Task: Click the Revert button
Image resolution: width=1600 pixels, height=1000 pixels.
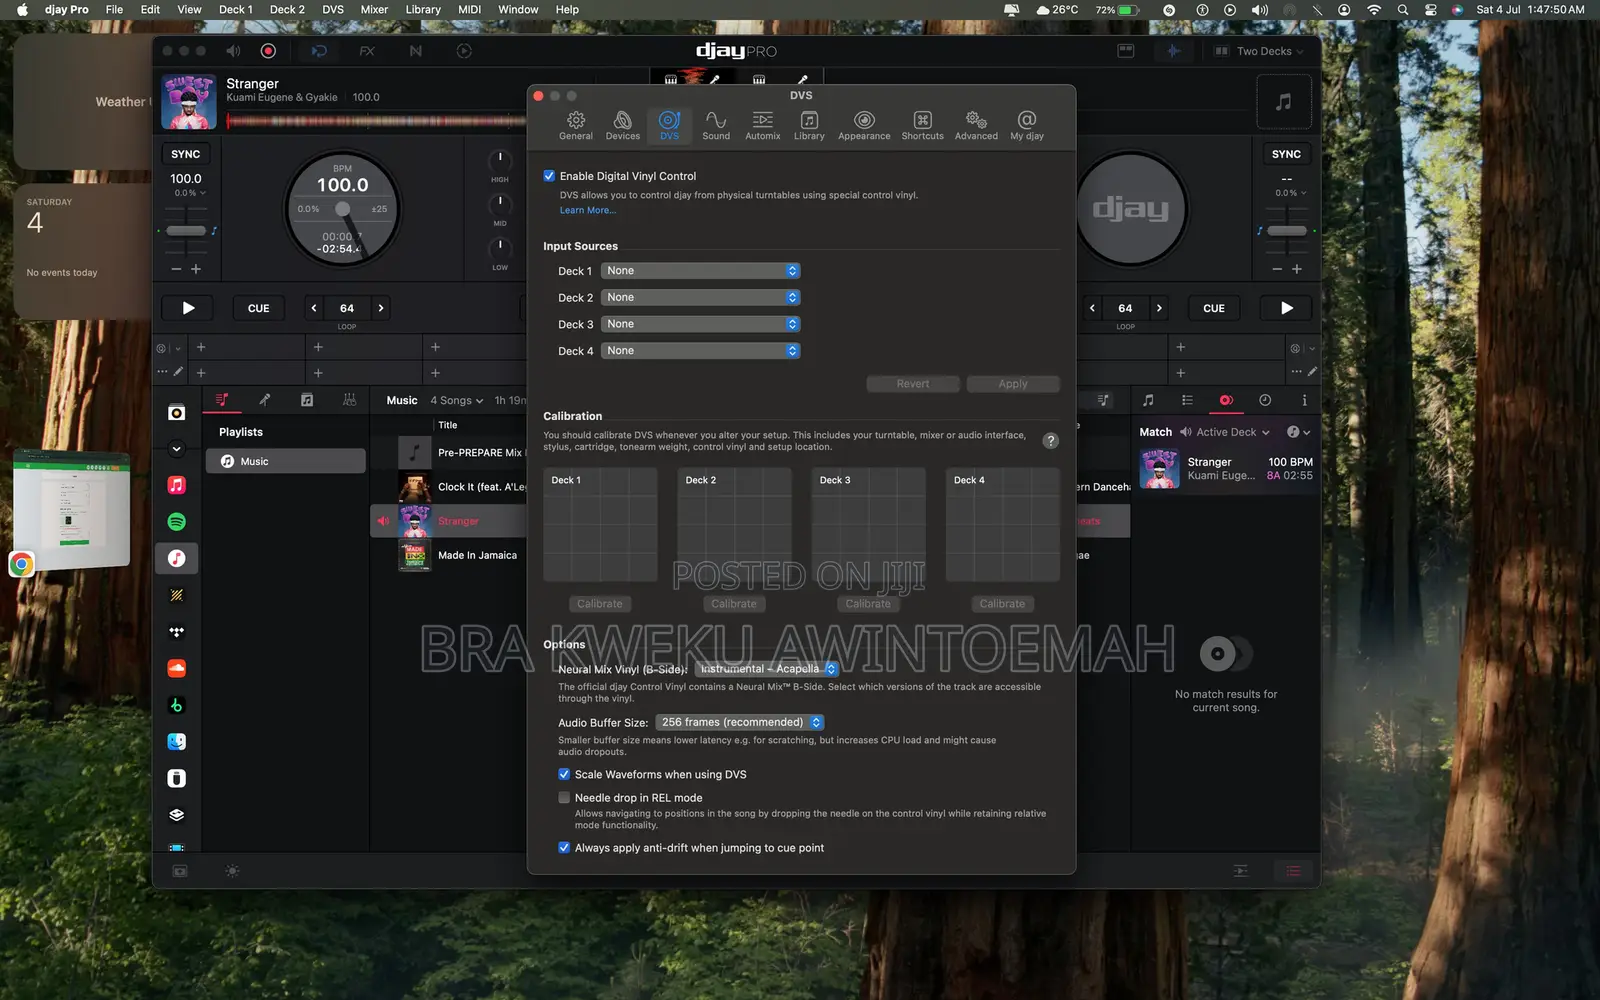Action: click(913, 384)
